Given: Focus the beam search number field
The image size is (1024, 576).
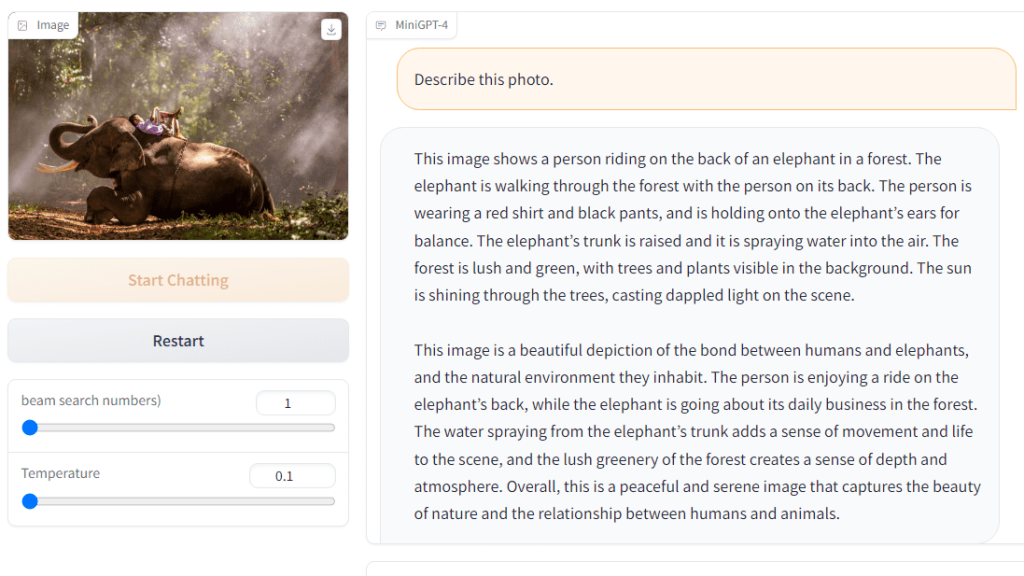Looking at the screenshot, I should coord(295,403).
